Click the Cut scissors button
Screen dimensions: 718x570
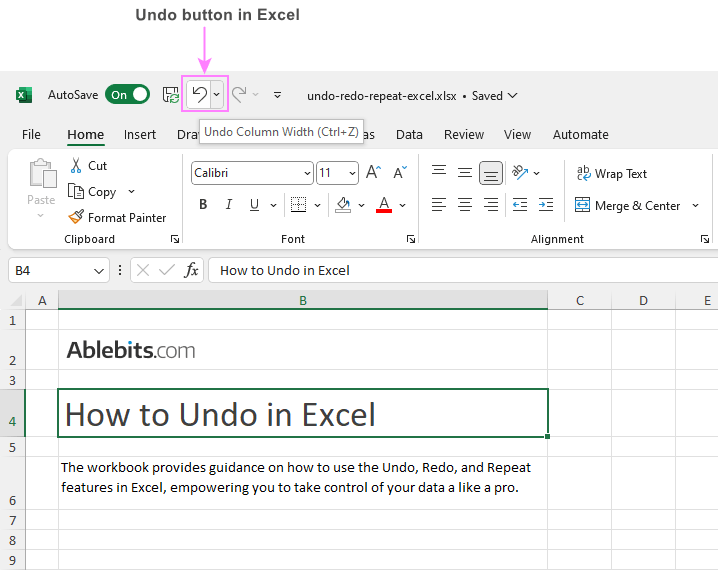(x=88, y=166)
